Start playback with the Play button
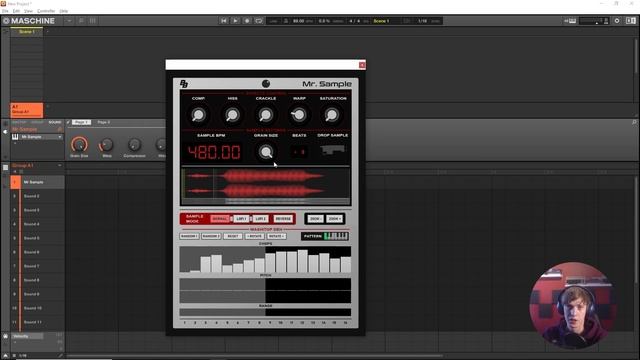This screenshot has height=360, width=640. (236, 21)
